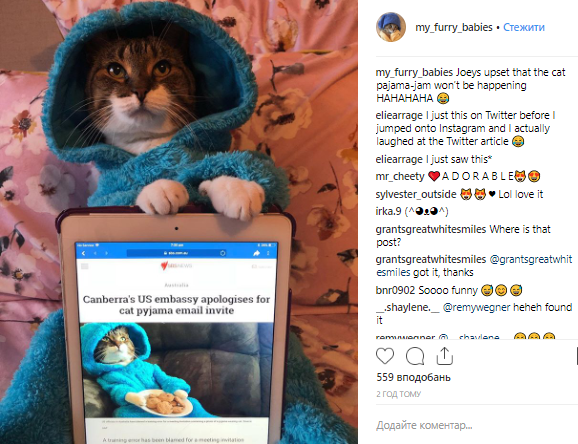
Task: Open the my_furry_babies profile avatar
Action: tap(391, 27)
